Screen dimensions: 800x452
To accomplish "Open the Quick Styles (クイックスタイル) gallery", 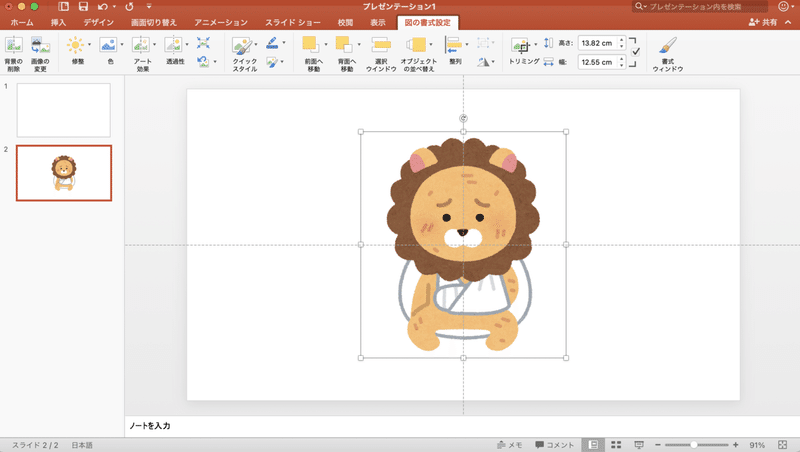I will click(x=242, y=46).
